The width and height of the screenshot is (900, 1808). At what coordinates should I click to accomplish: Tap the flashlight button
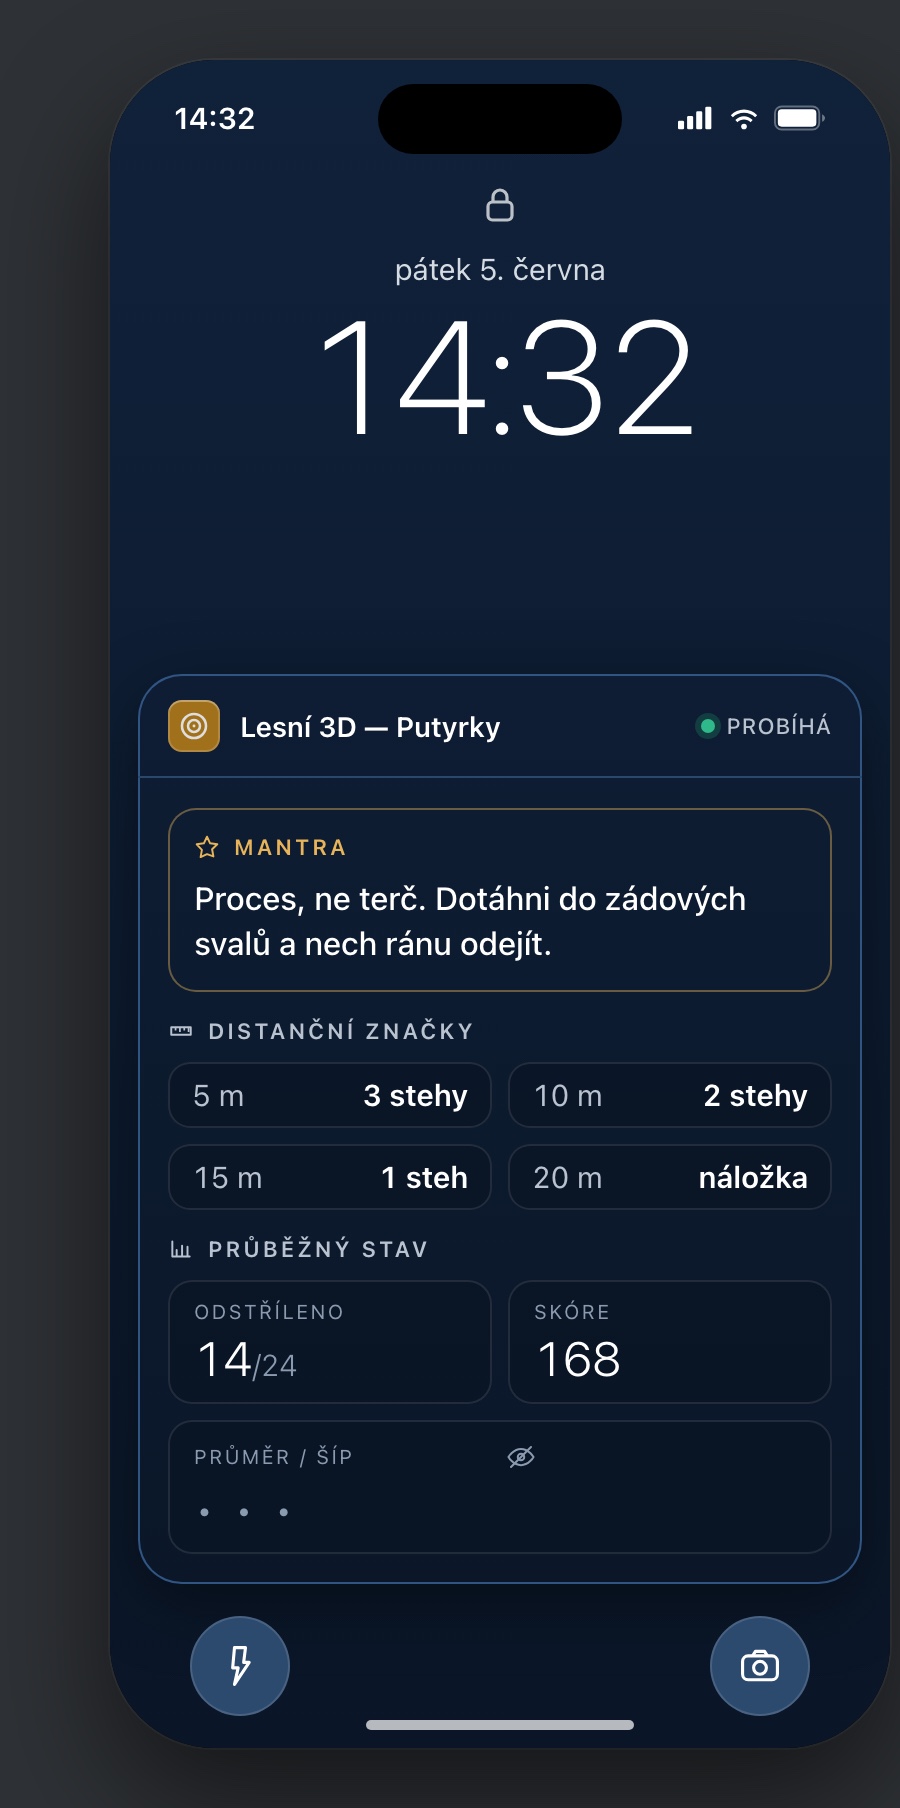coord(240,1666)
